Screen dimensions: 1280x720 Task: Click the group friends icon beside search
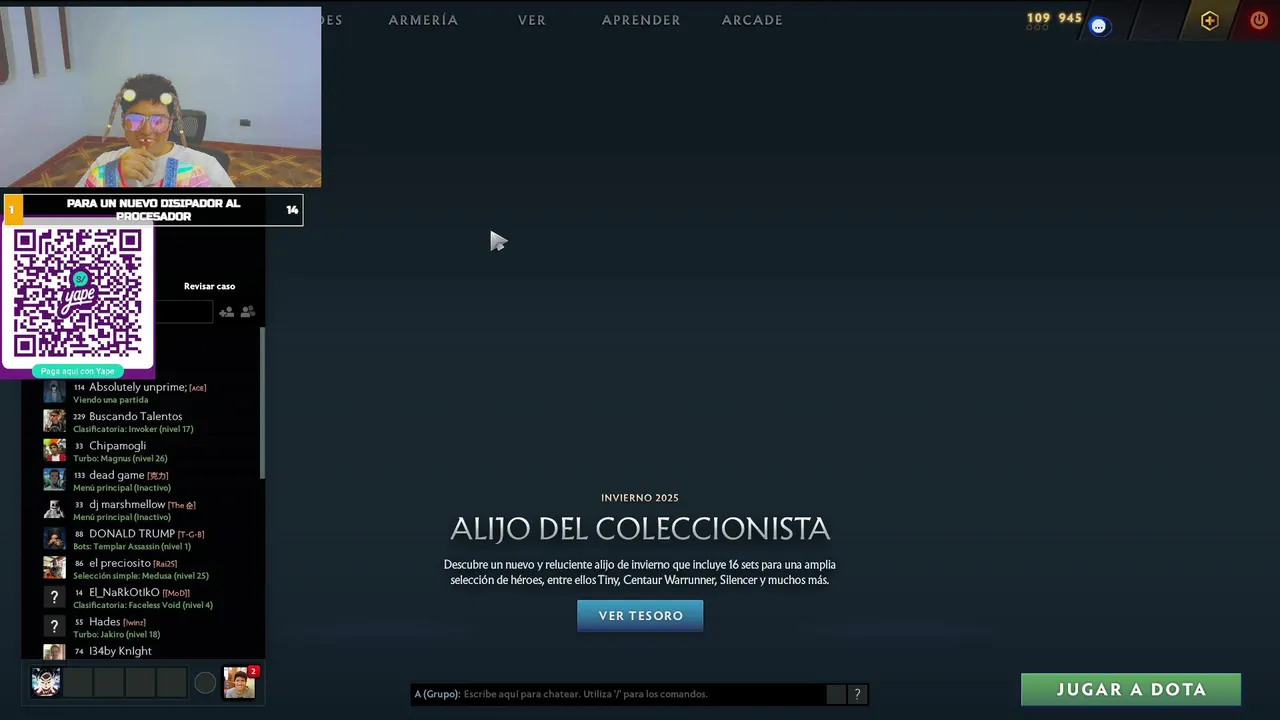click(x=248, y=312)
